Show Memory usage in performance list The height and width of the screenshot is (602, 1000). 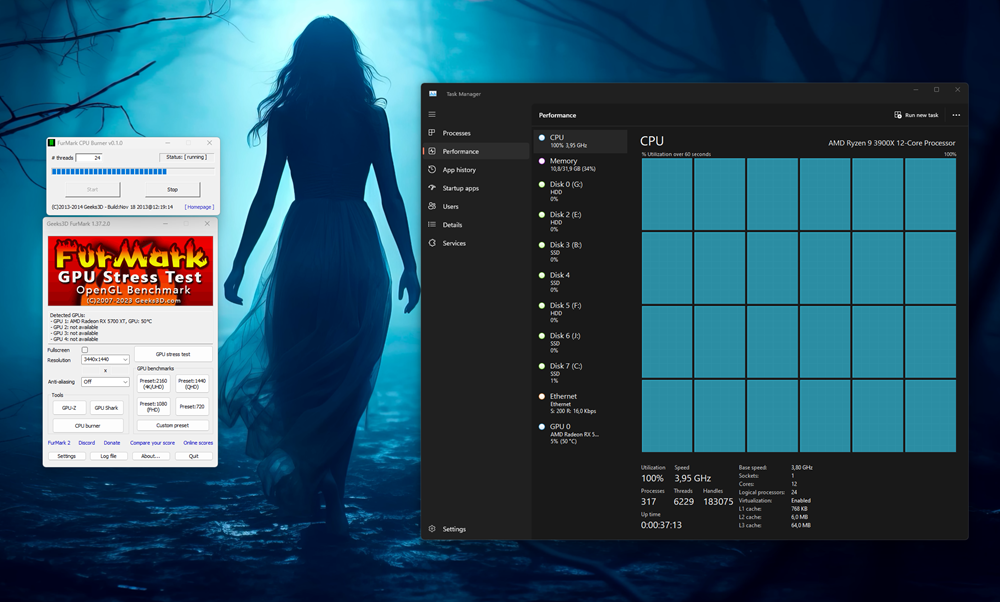point(580,165)
